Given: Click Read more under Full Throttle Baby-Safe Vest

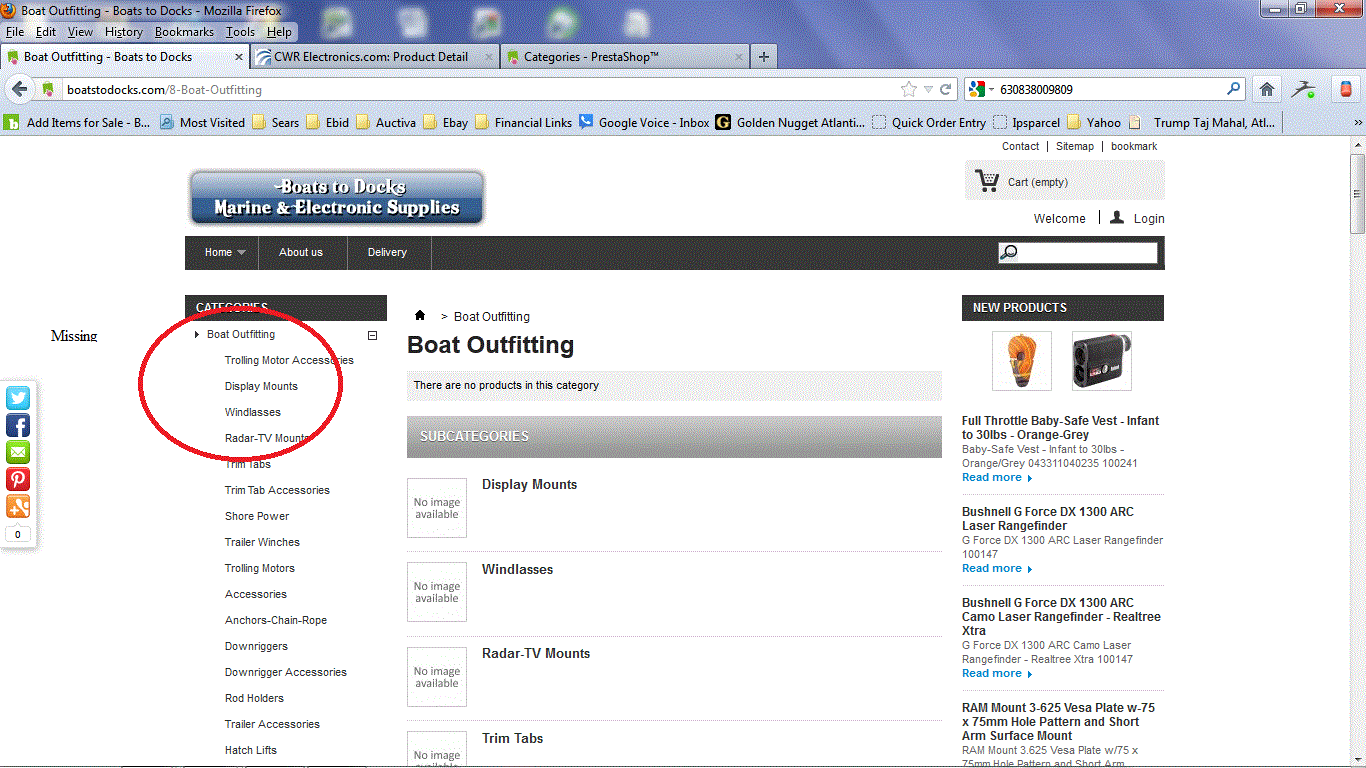Looking at the screenshot, I should 997,477.
